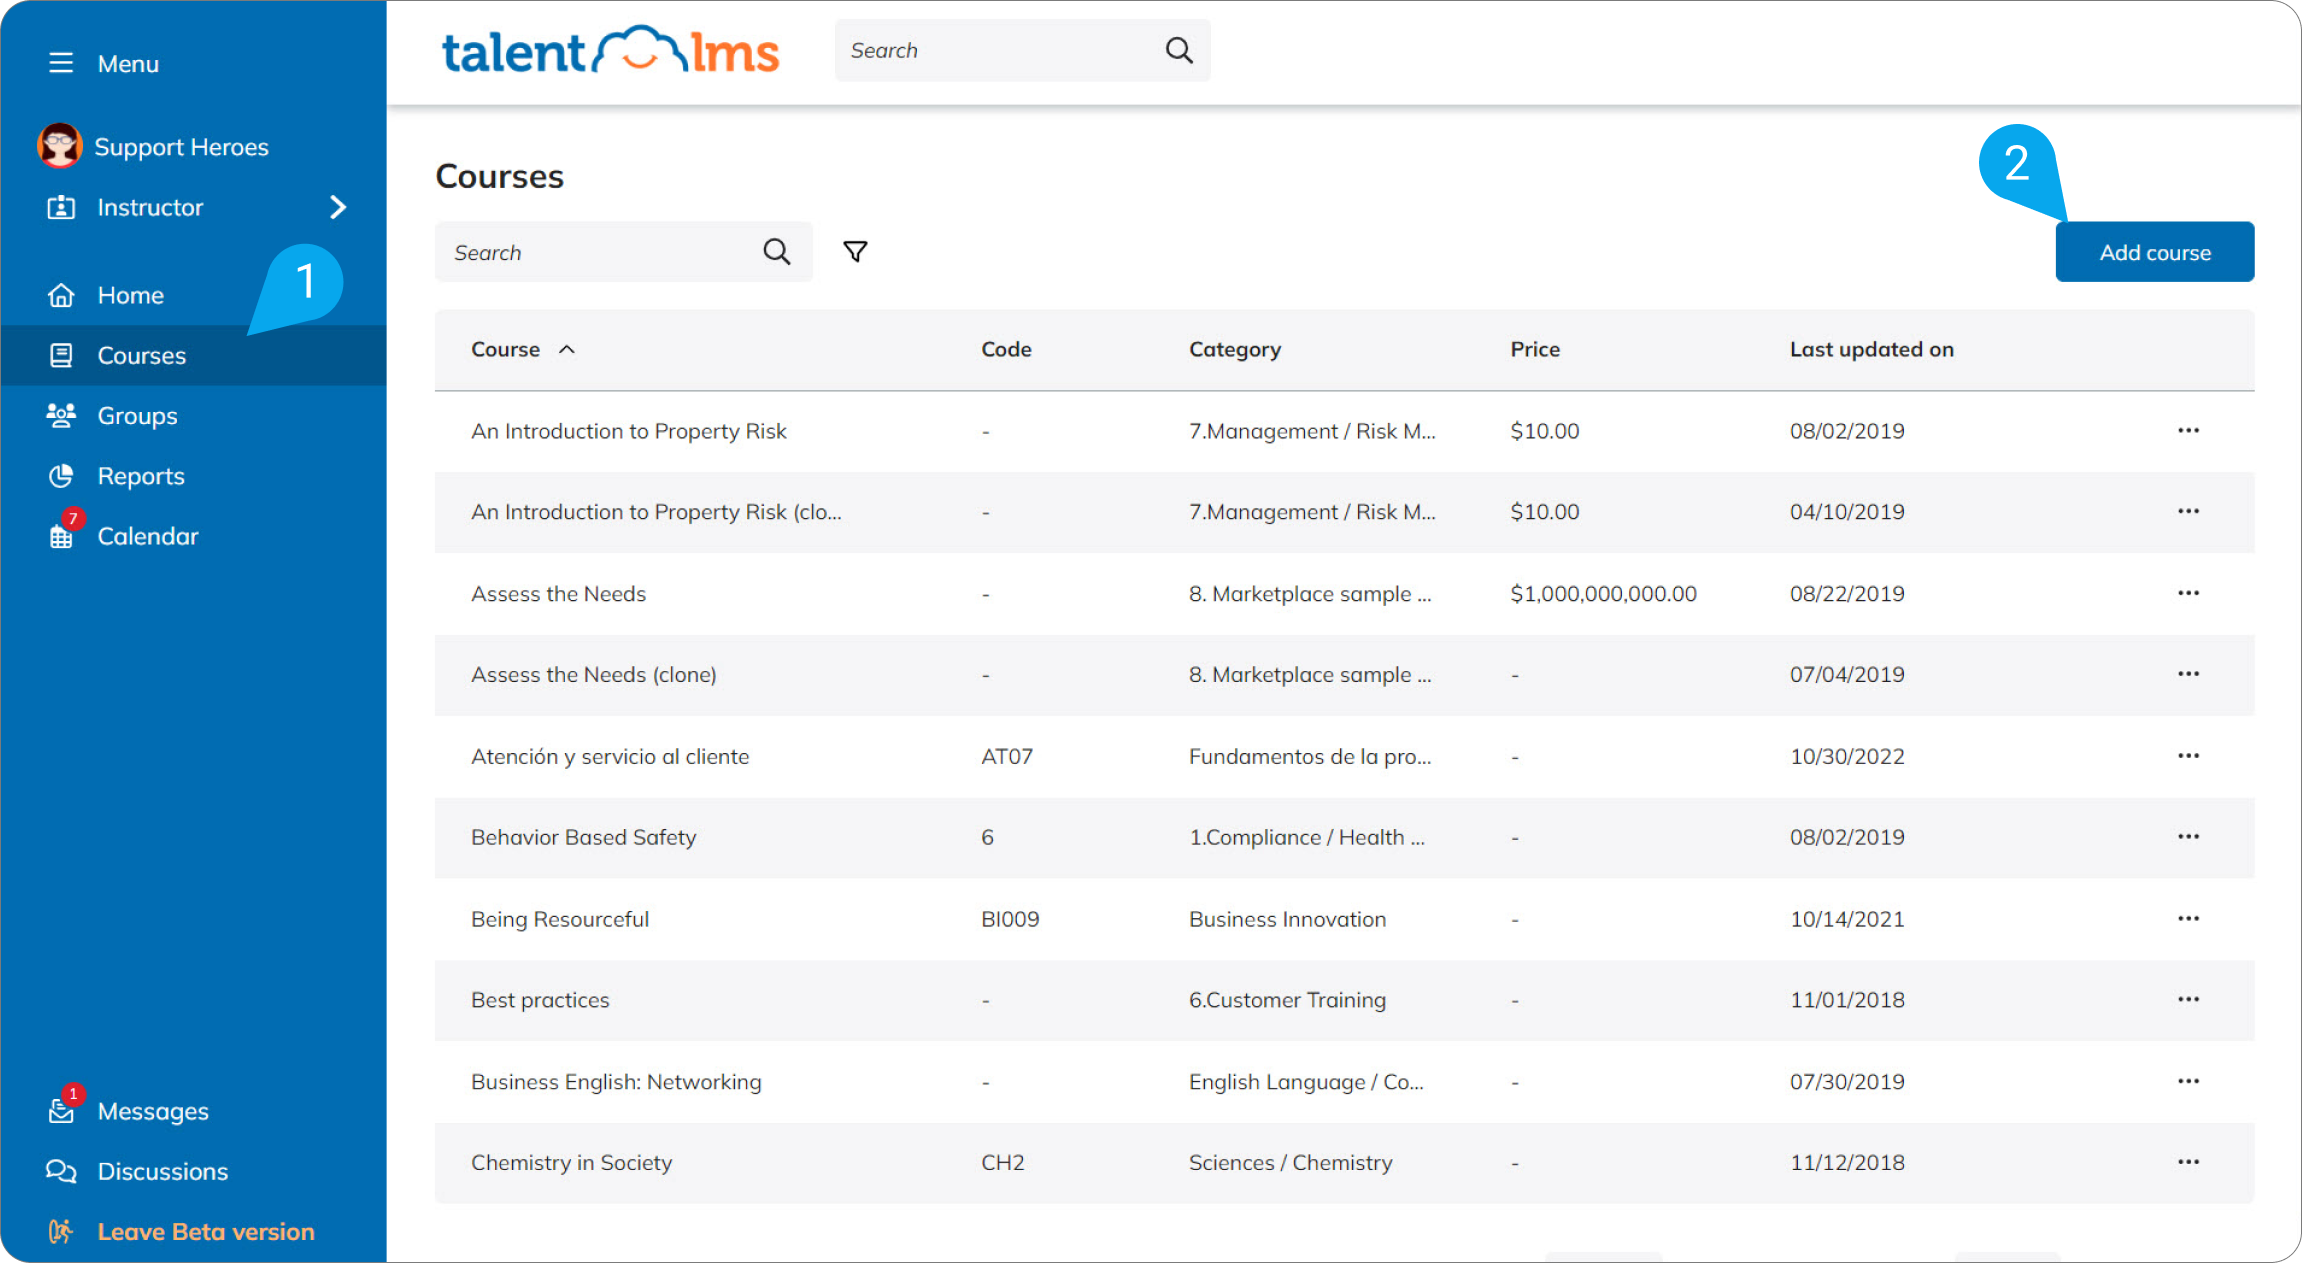Click magnifier icon in top search bar
This screenshot has height=1263, width=2302.
(x=1179, y=50)
